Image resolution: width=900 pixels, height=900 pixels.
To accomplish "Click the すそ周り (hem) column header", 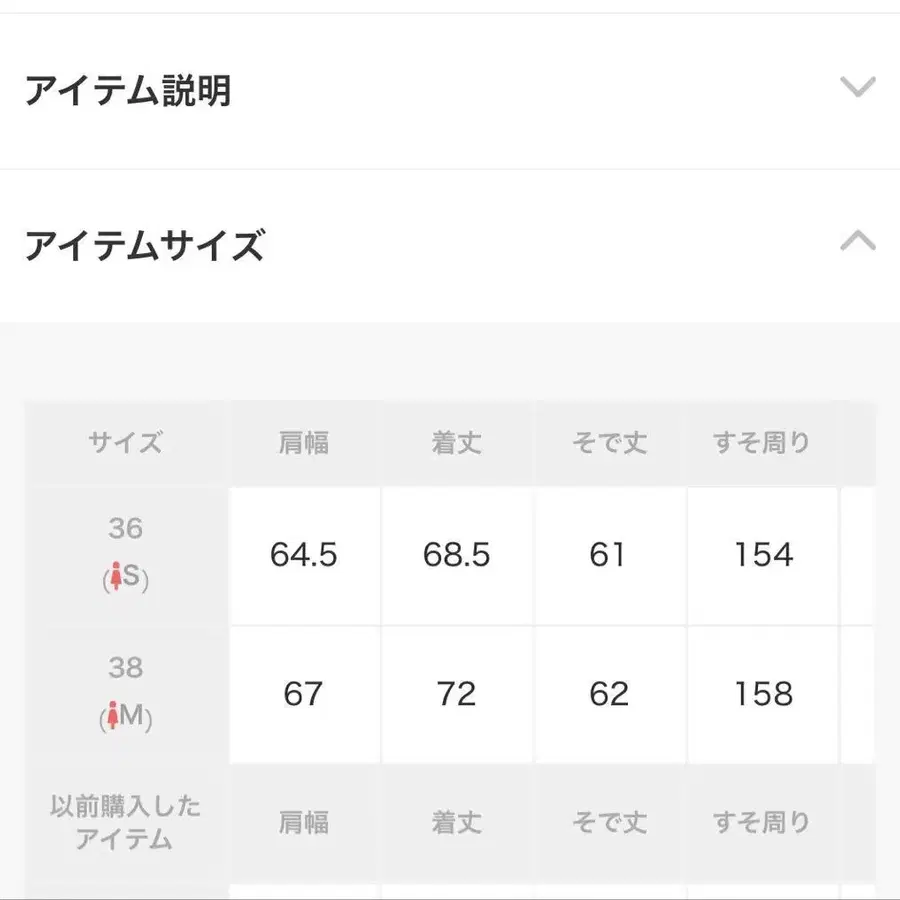I will coord(762,443).
